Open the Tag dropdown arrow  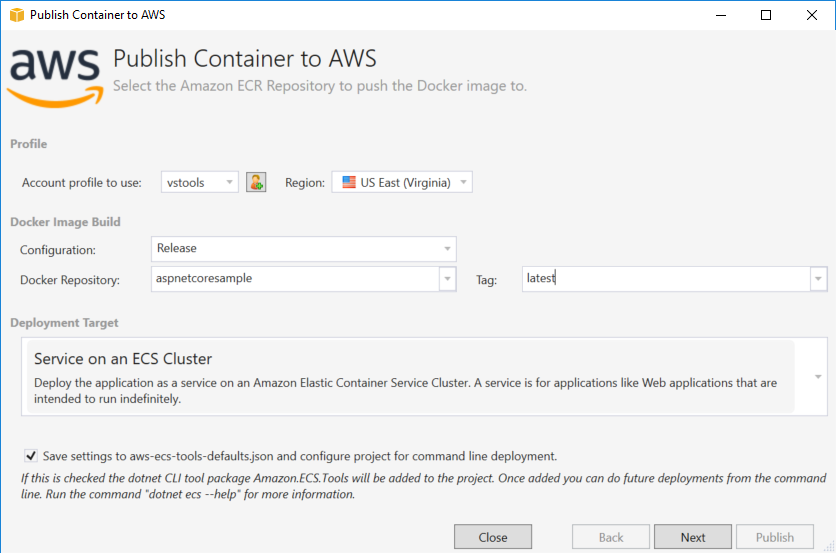pyautogui.click(x=818, y=279)
